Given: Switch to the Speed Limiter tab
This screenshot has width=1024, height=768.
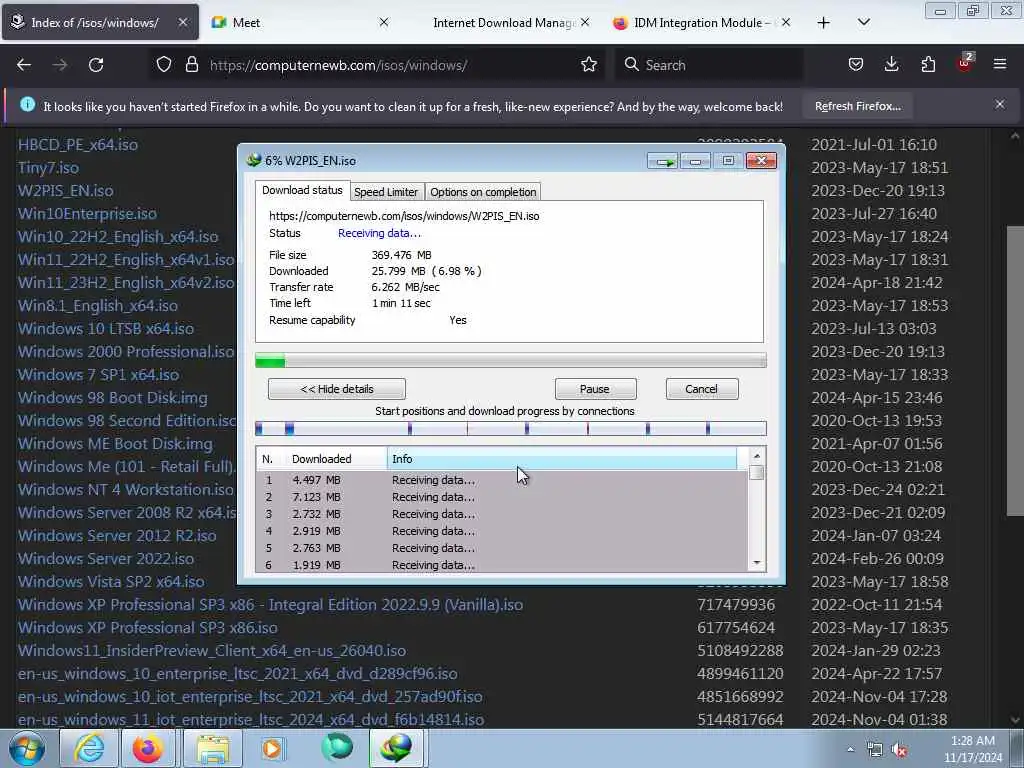Looking at the screenshot, I should [386, 192].
